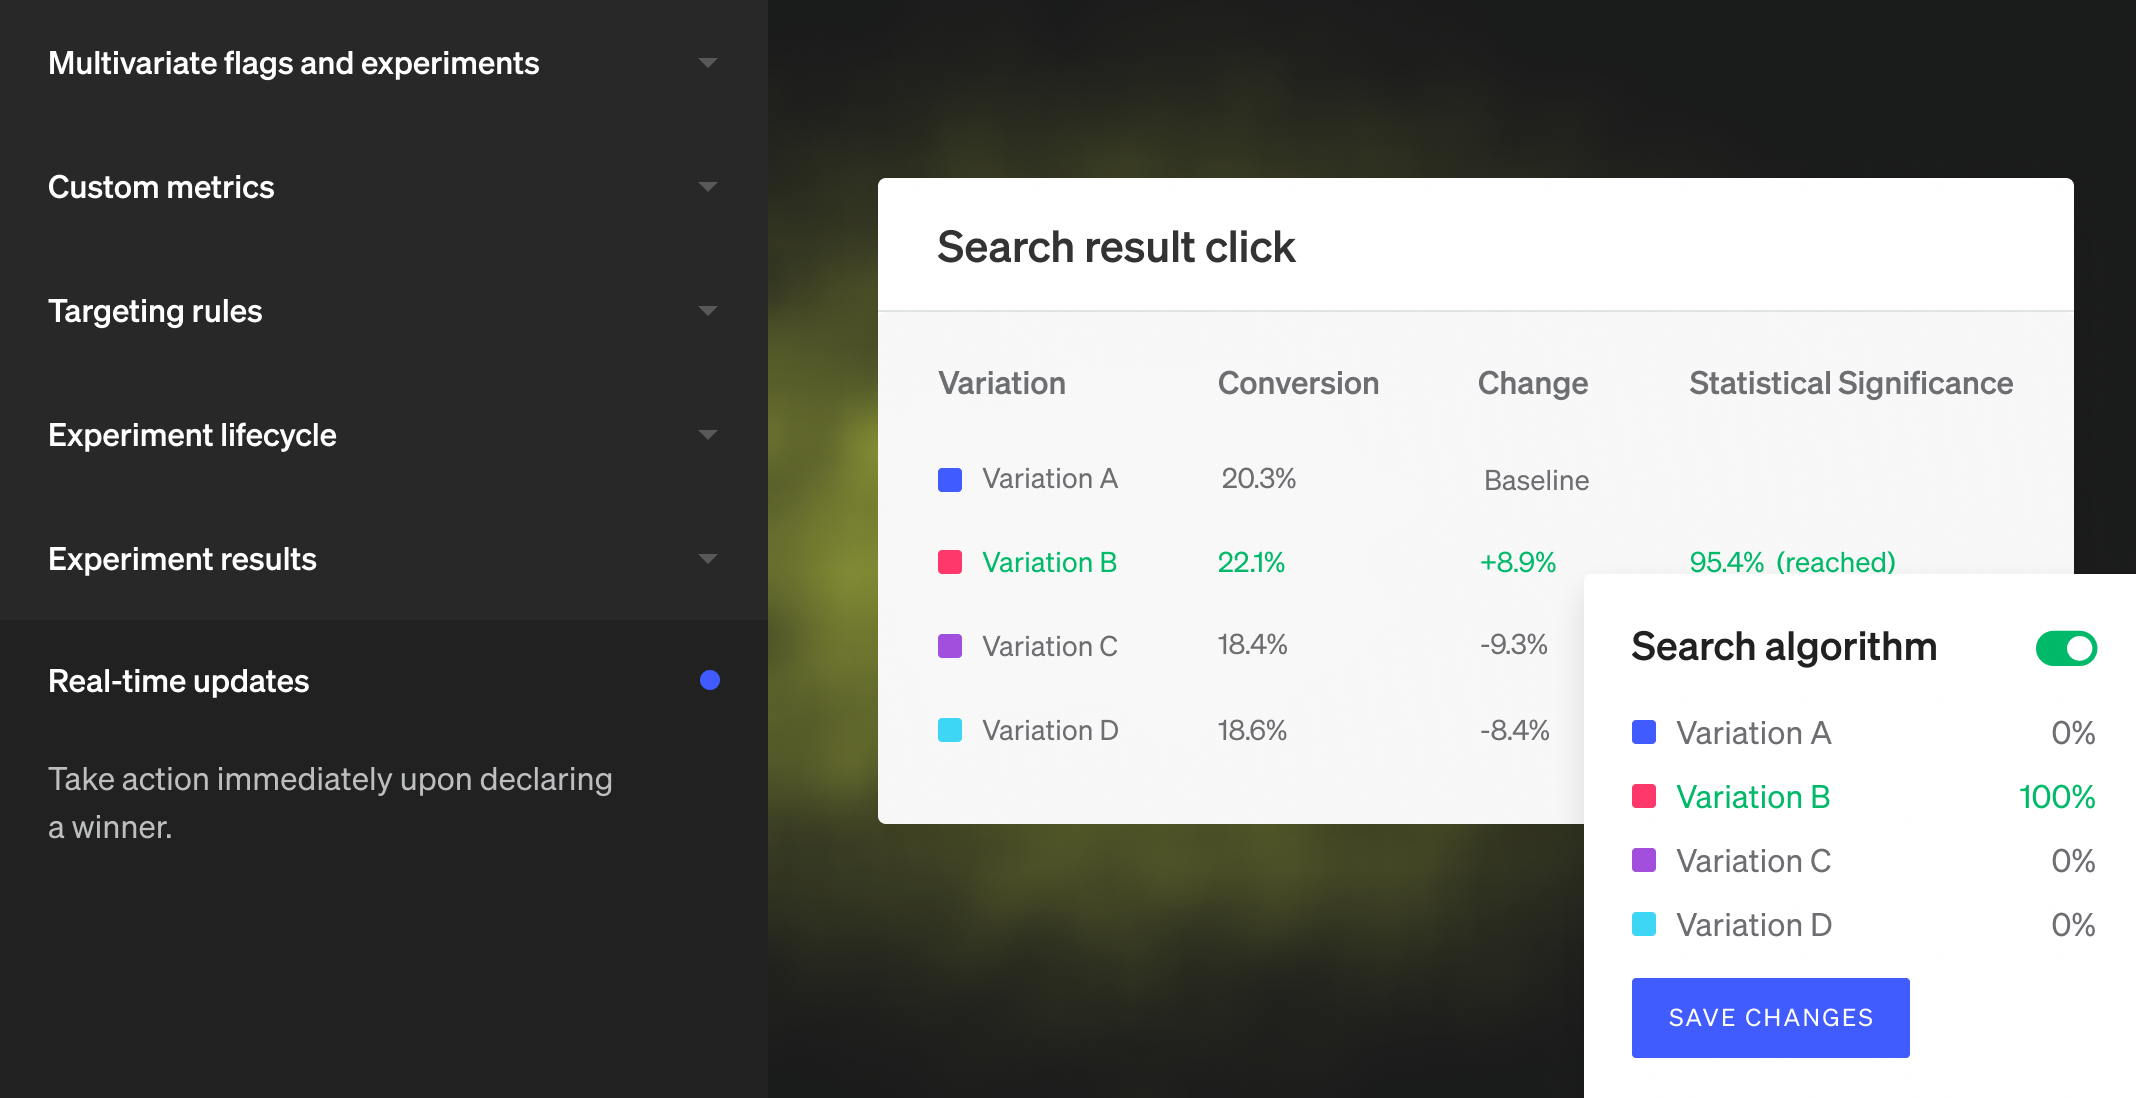
Task: Click the Real-time updates heading
Action: tap(179, 681)
